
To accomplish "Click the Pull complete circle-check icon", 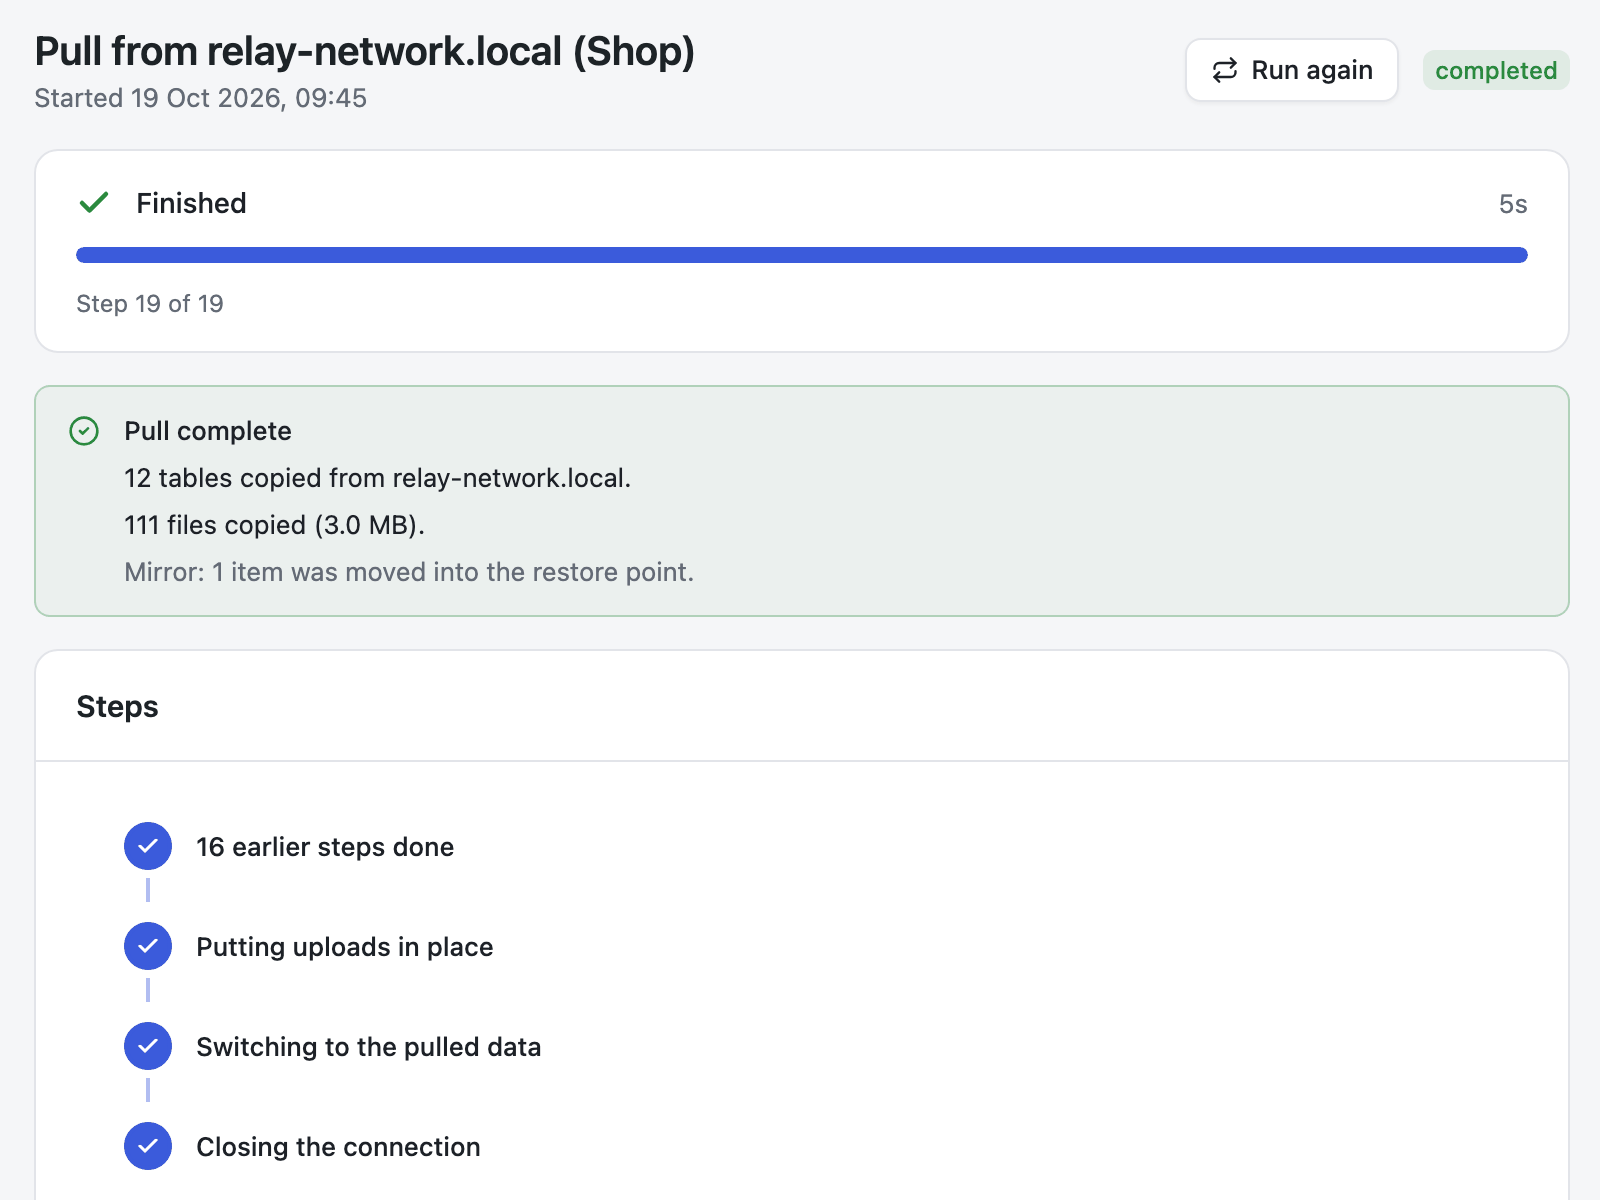I will point(84,431).
